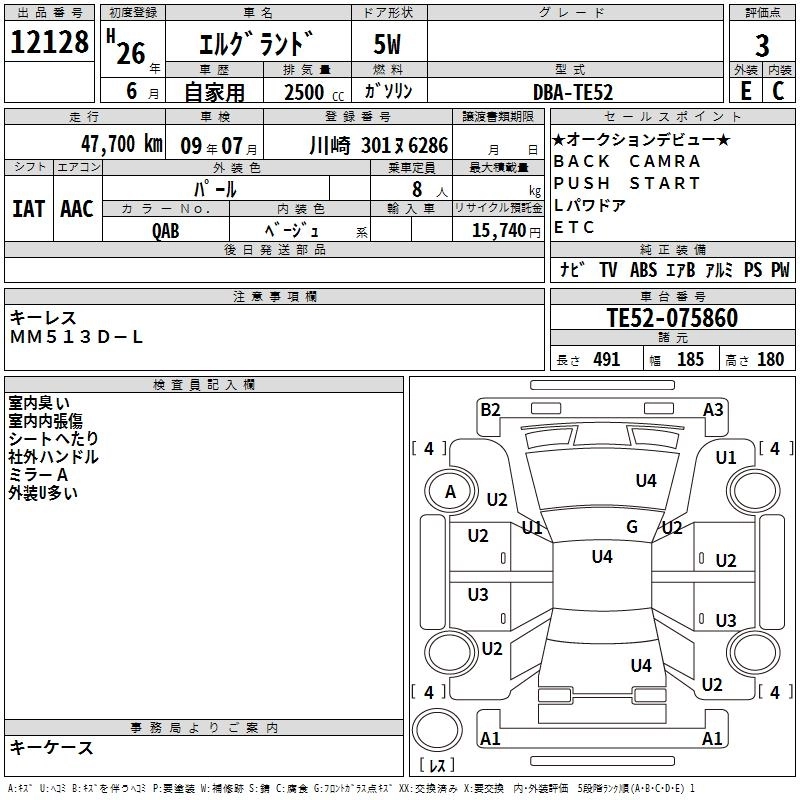Image resolution: width=800 pixels, height=800 pixels.
Task: Click inspection date 09年07月
Action: click(219, 146)
